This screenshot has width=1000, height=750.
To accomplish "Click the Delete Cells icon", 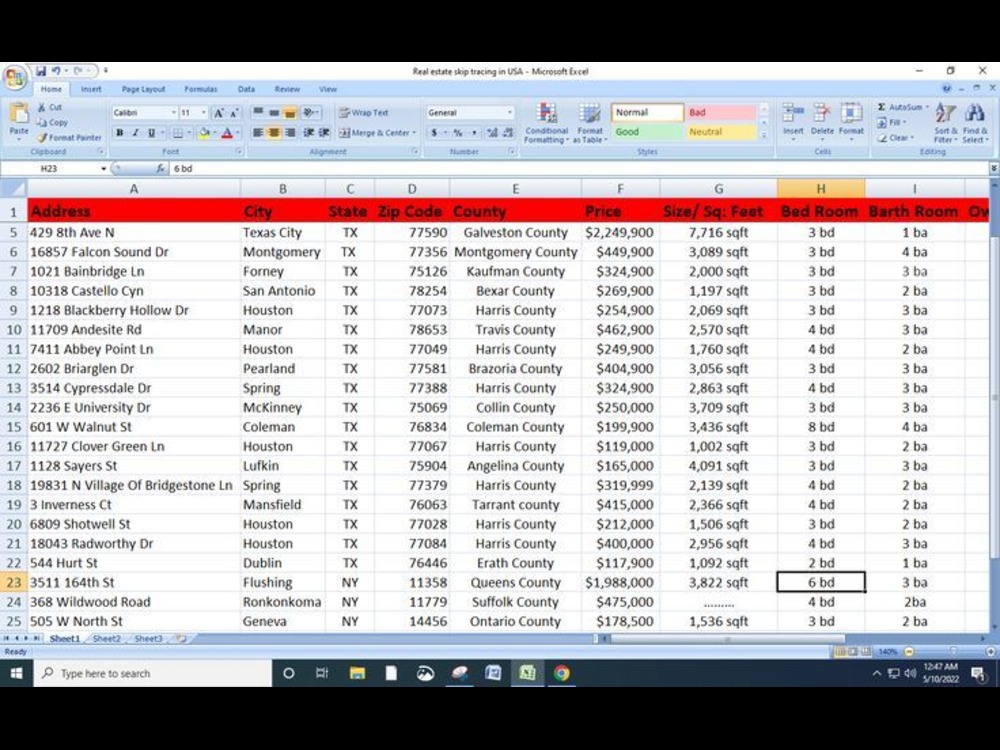I will (x=821, y=113).
